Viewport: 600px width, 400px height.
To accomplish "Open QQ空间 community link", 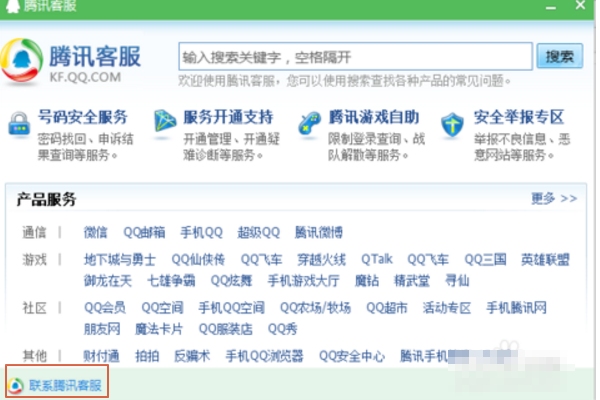I will tap(162, 308).
